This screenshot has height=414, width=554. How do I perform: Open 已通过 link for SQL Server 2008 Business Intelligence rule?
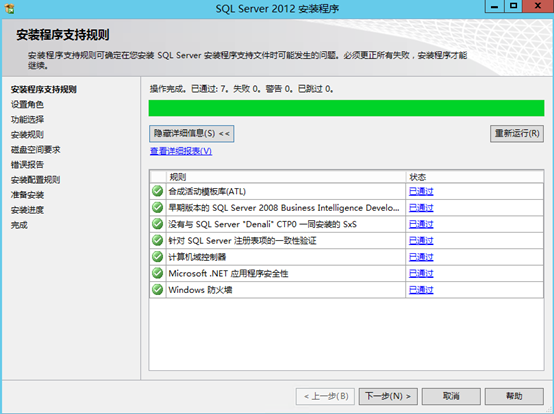point(421,208)
